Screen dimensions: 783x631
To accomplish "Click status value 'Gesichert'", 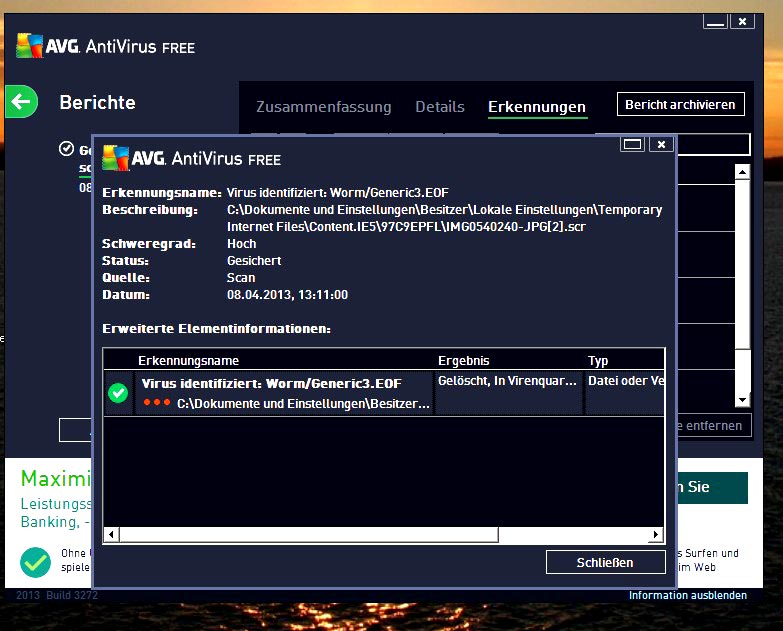I will [254, 261].
